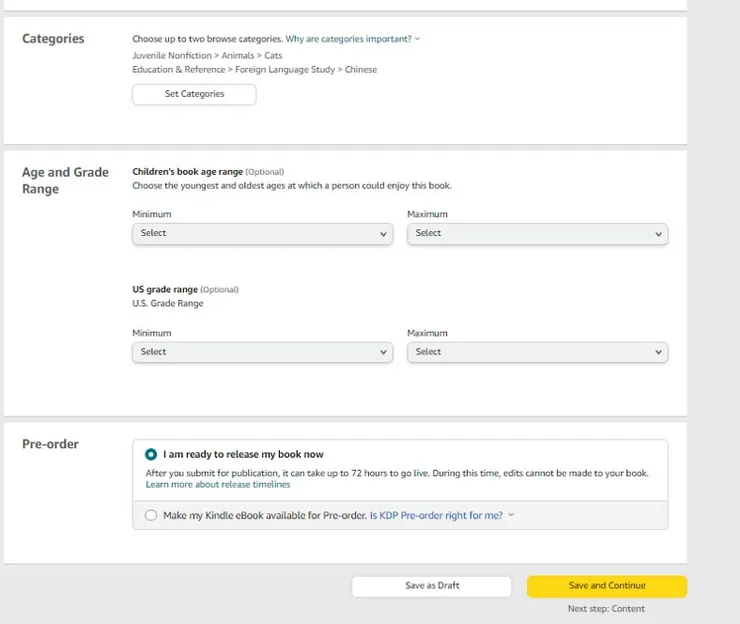Click arrow icon in minimum age select
The image size is (740, 624).
click(x=384, y=234)
